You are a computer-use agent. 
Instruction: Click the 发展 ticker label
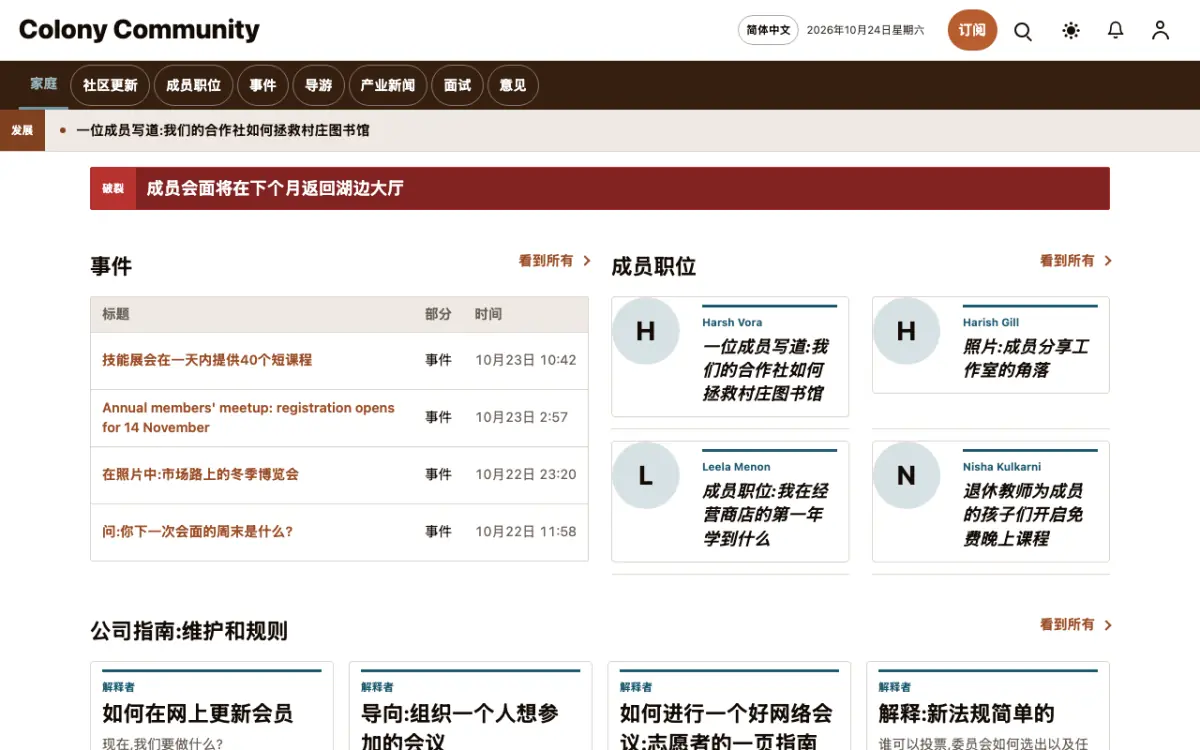click(x=22, y=130)
